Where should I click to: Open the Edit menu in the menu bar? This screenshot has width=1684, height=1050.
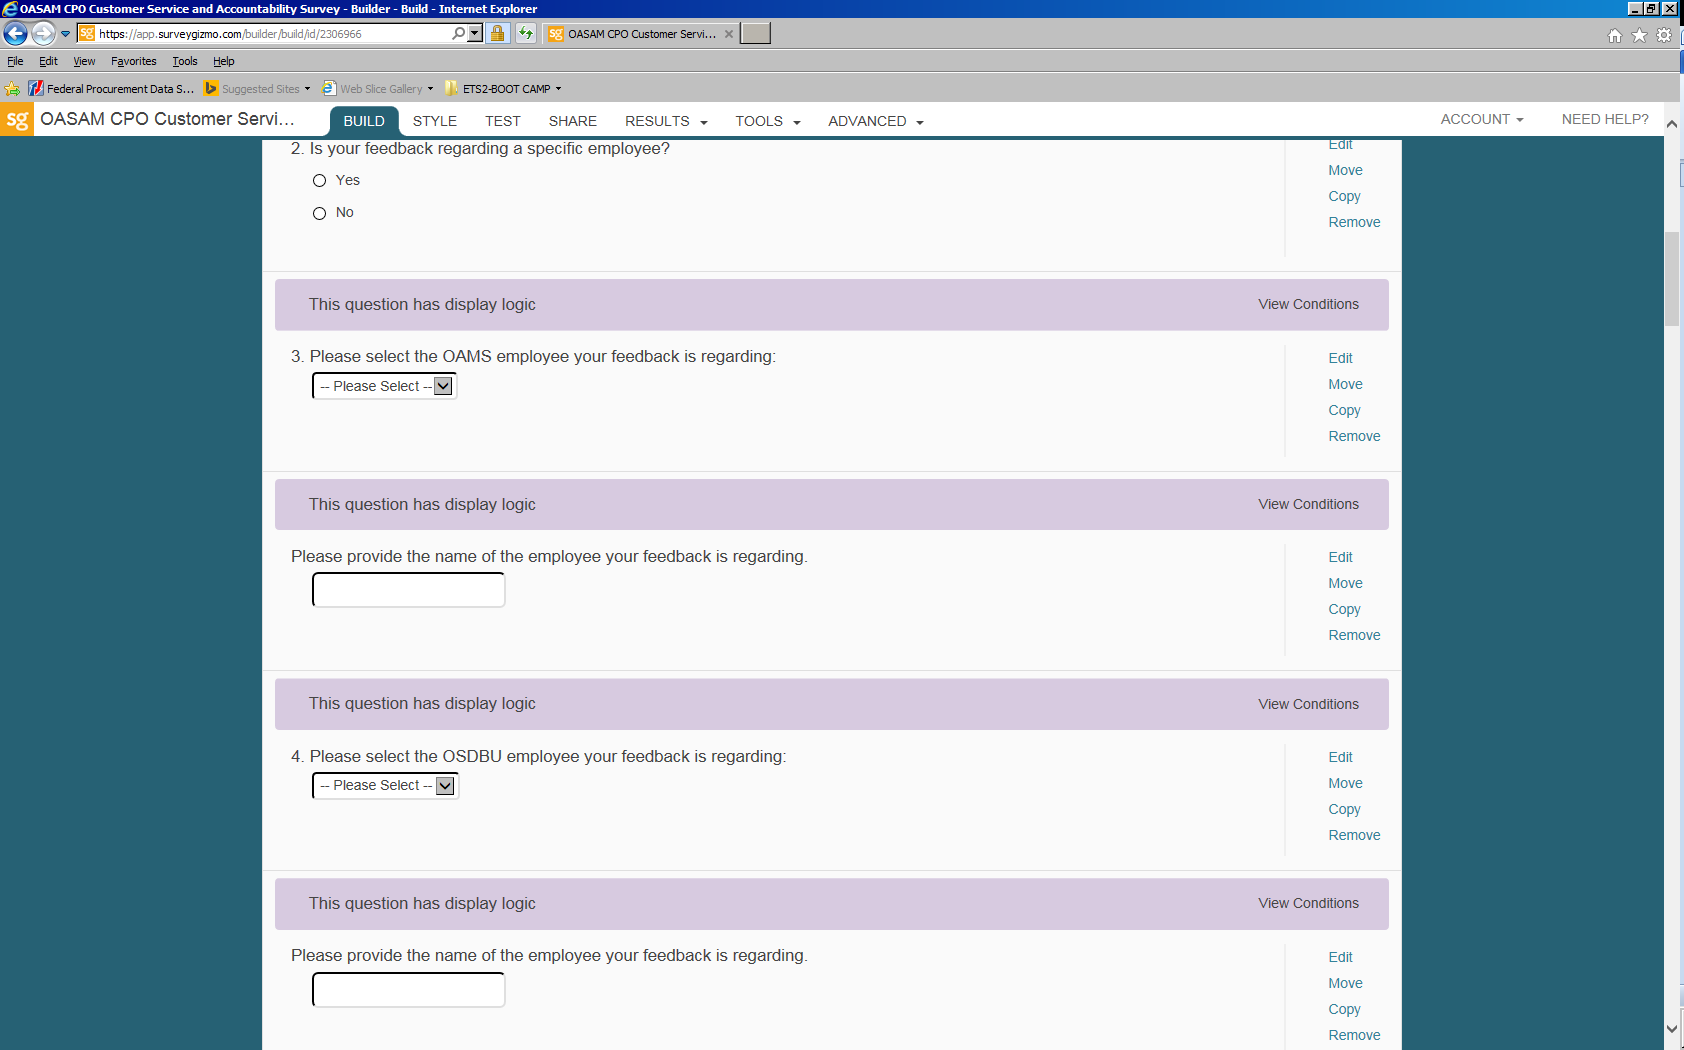coord(48,61)
